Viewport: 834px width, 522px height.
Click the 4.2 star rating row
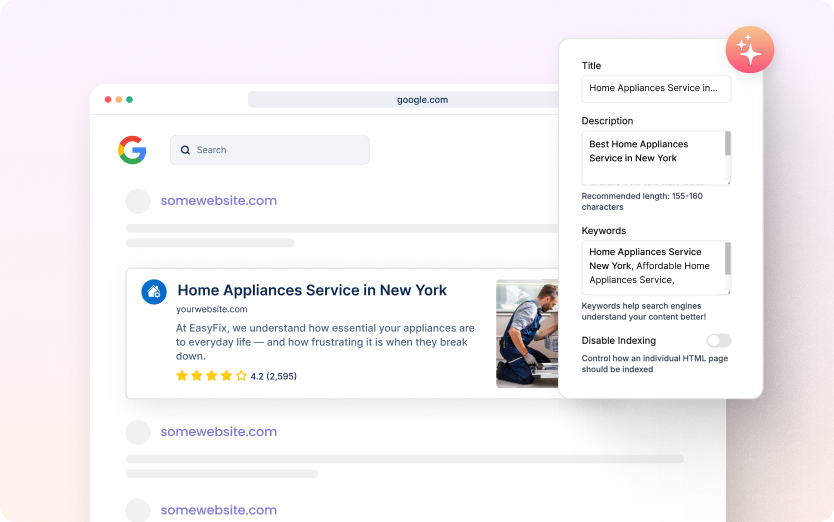[236, 376]
